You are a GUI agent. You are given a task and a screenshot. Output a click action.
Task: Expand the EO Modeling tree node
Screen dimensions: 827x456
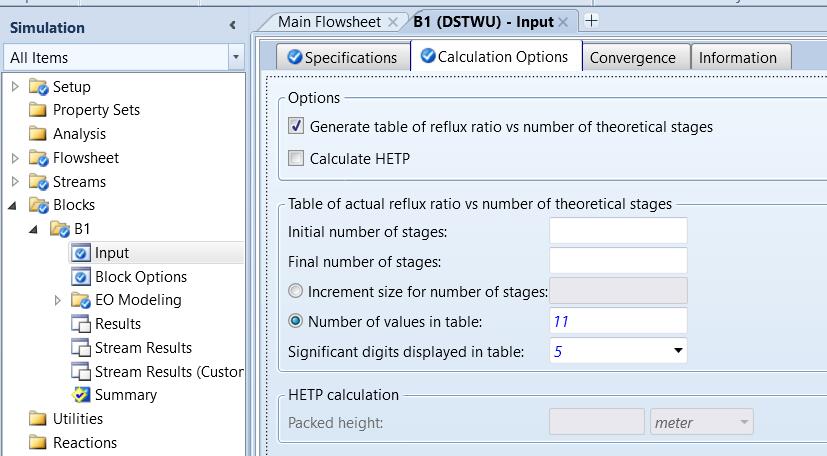tap(58, 300)
